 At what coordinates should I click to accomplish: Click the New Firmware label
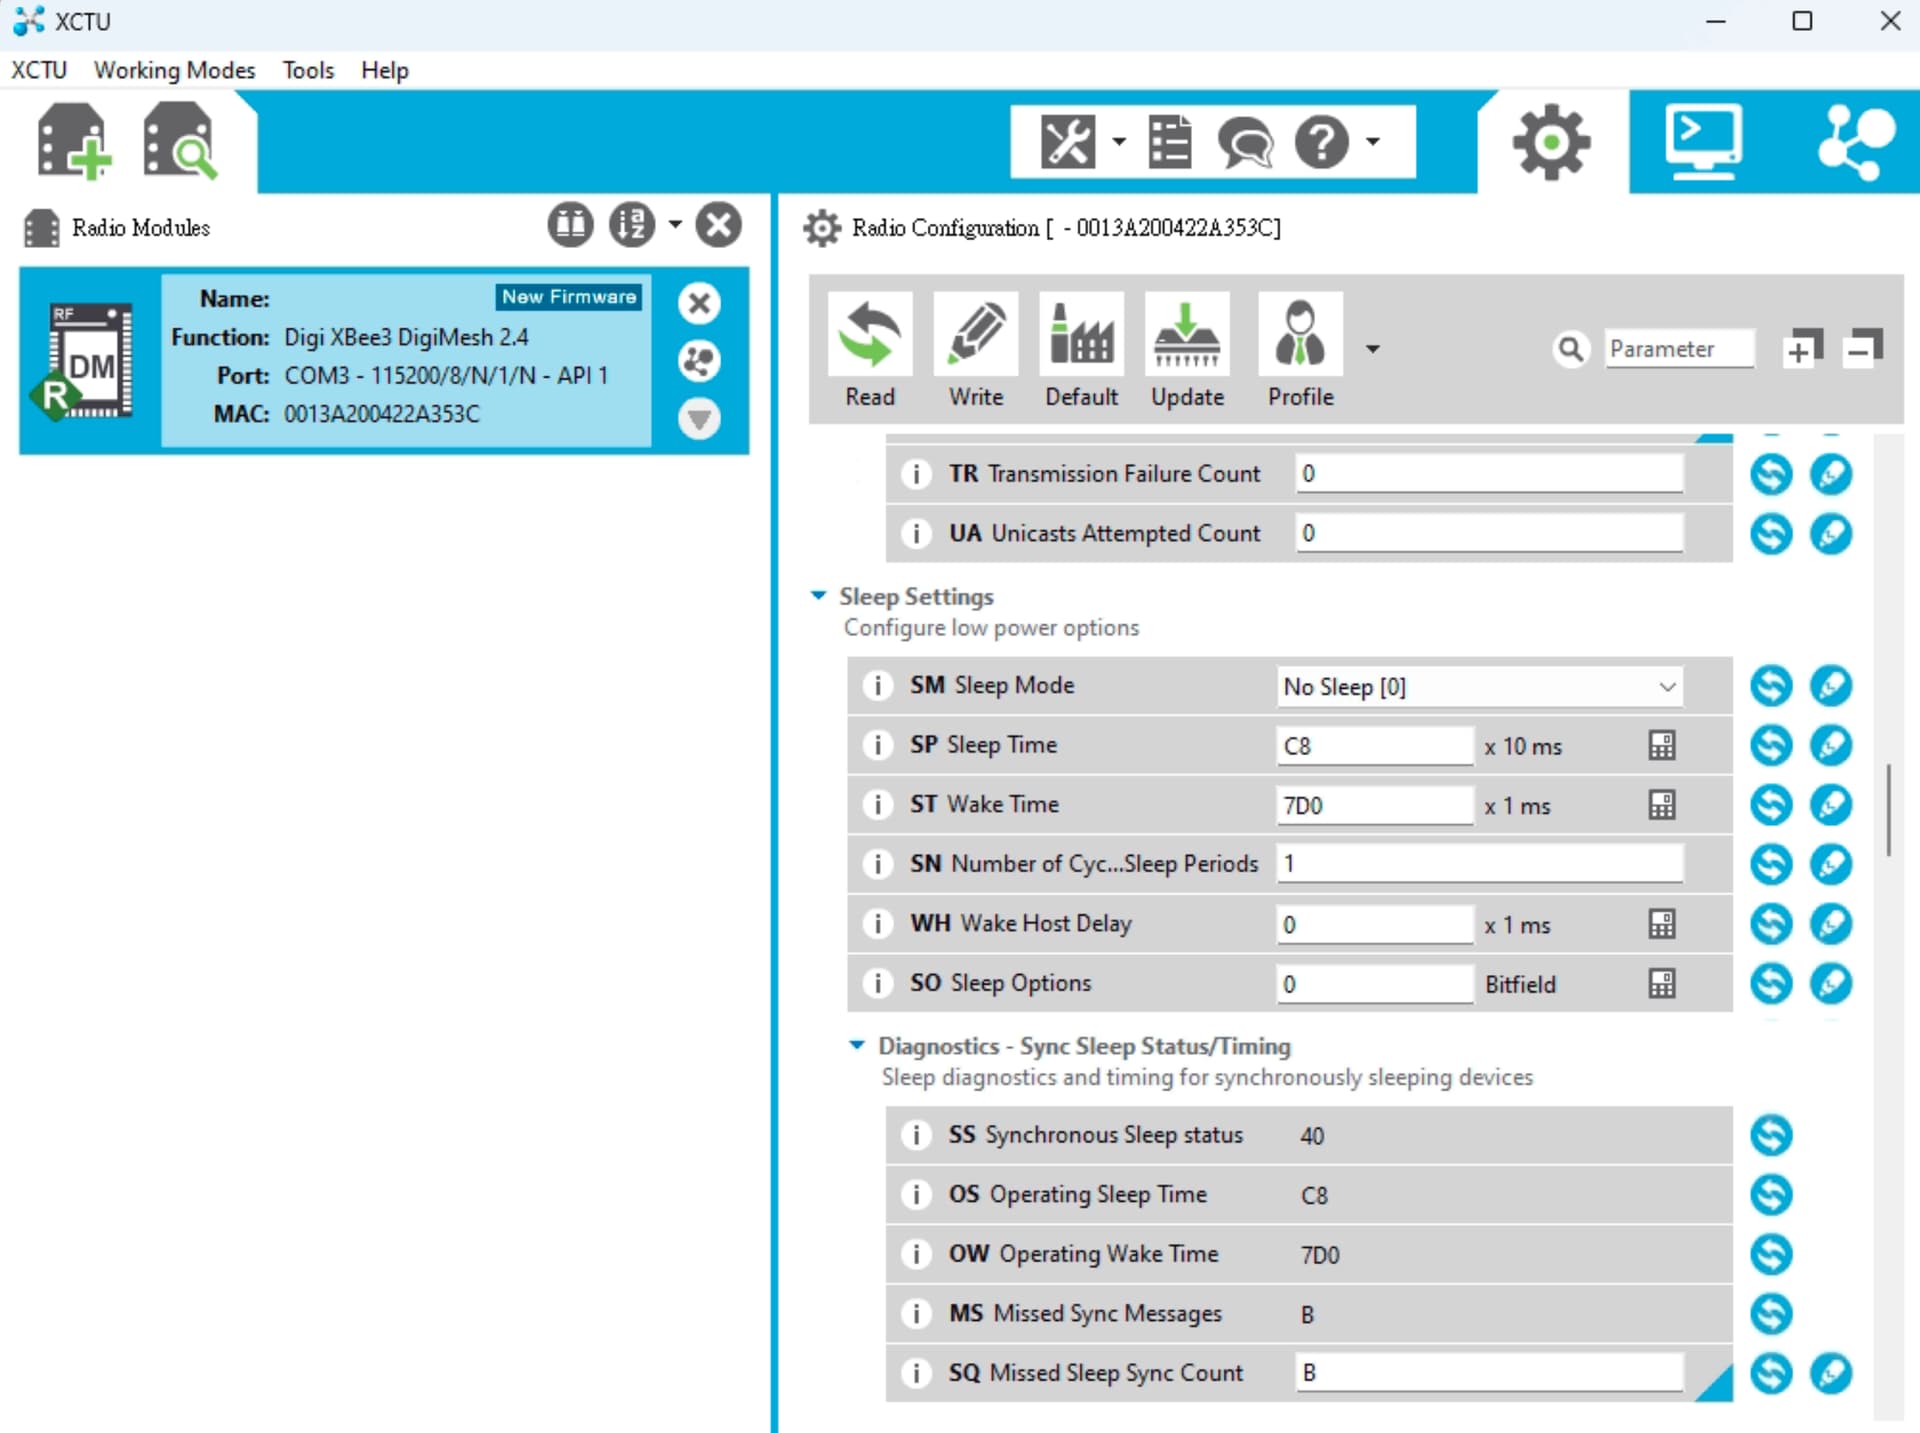tap(568, 297)
